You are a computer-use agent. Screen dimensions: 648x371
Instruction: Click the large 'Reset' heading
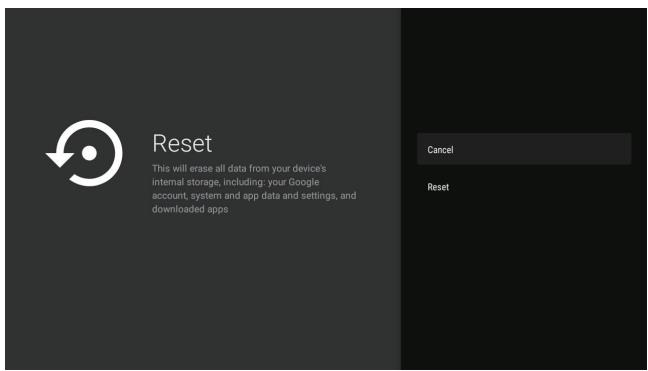182,143
